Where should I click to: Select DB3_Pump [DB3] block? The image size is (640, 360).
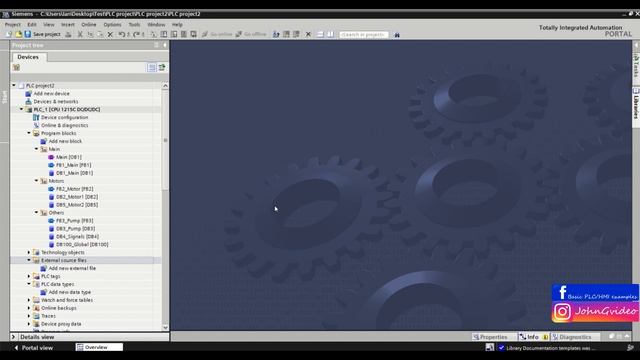tap(76, 229)
